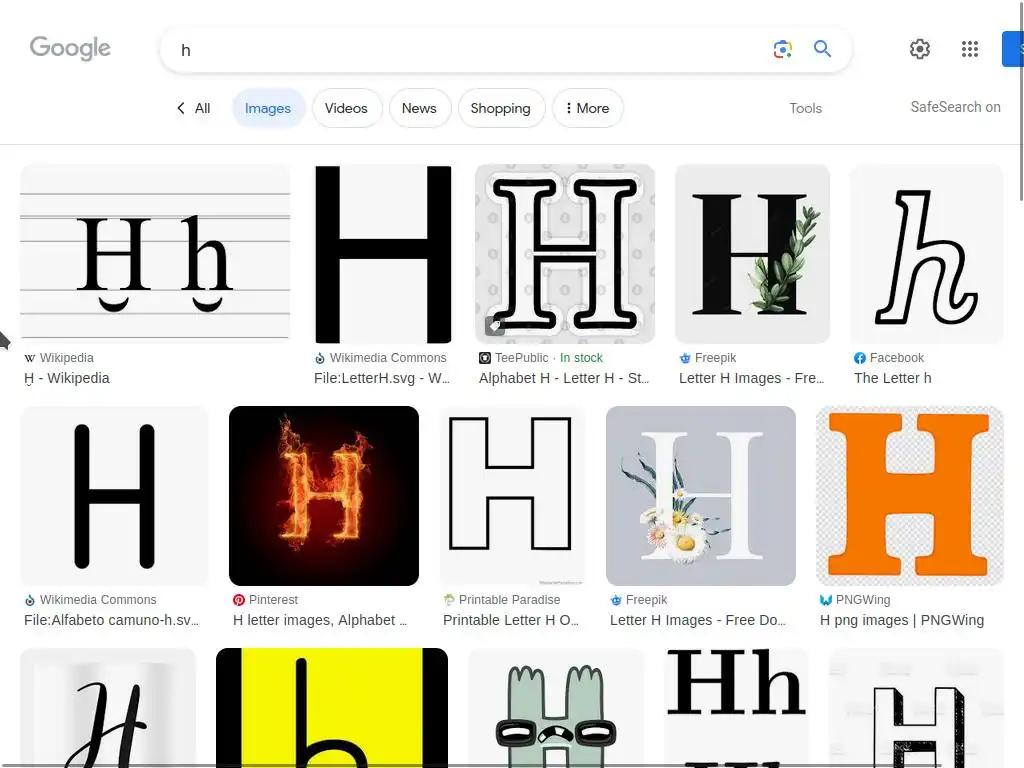The width and height of the screenshot is (1024, 768).
Task: Open the printable outline H thumbnail
Action: tap(513, 496)
